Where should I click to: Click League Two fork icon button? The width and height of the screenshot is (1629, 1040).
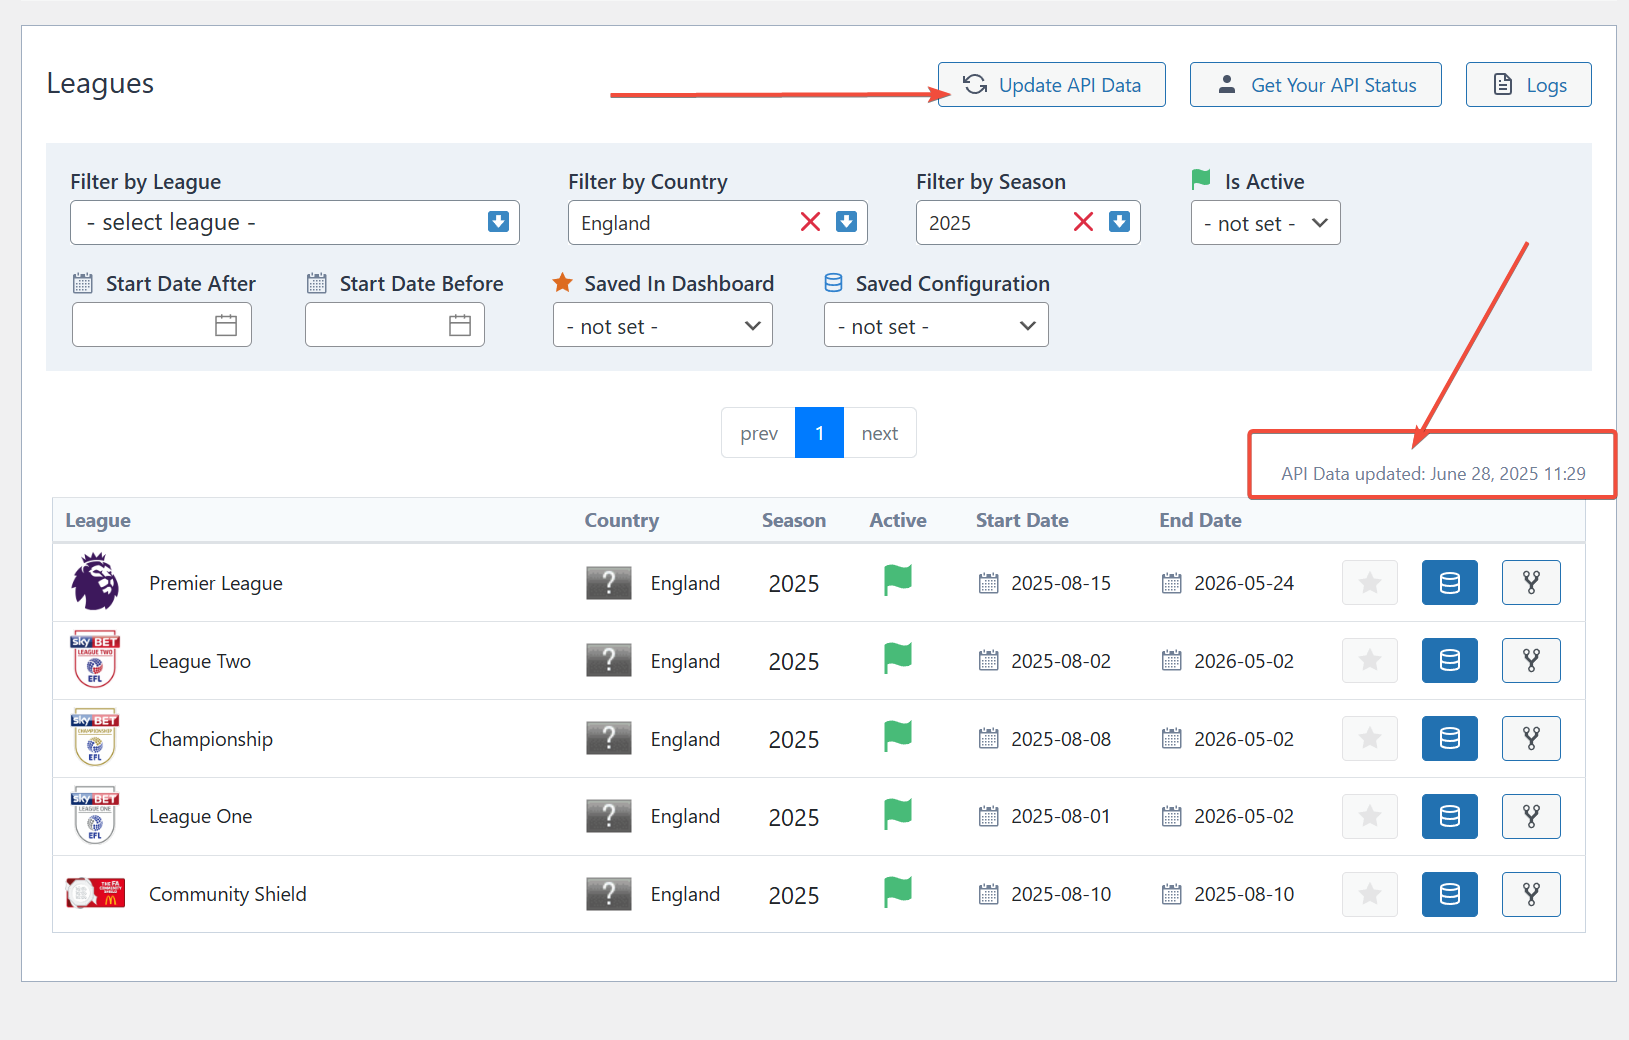point(1531,660)
